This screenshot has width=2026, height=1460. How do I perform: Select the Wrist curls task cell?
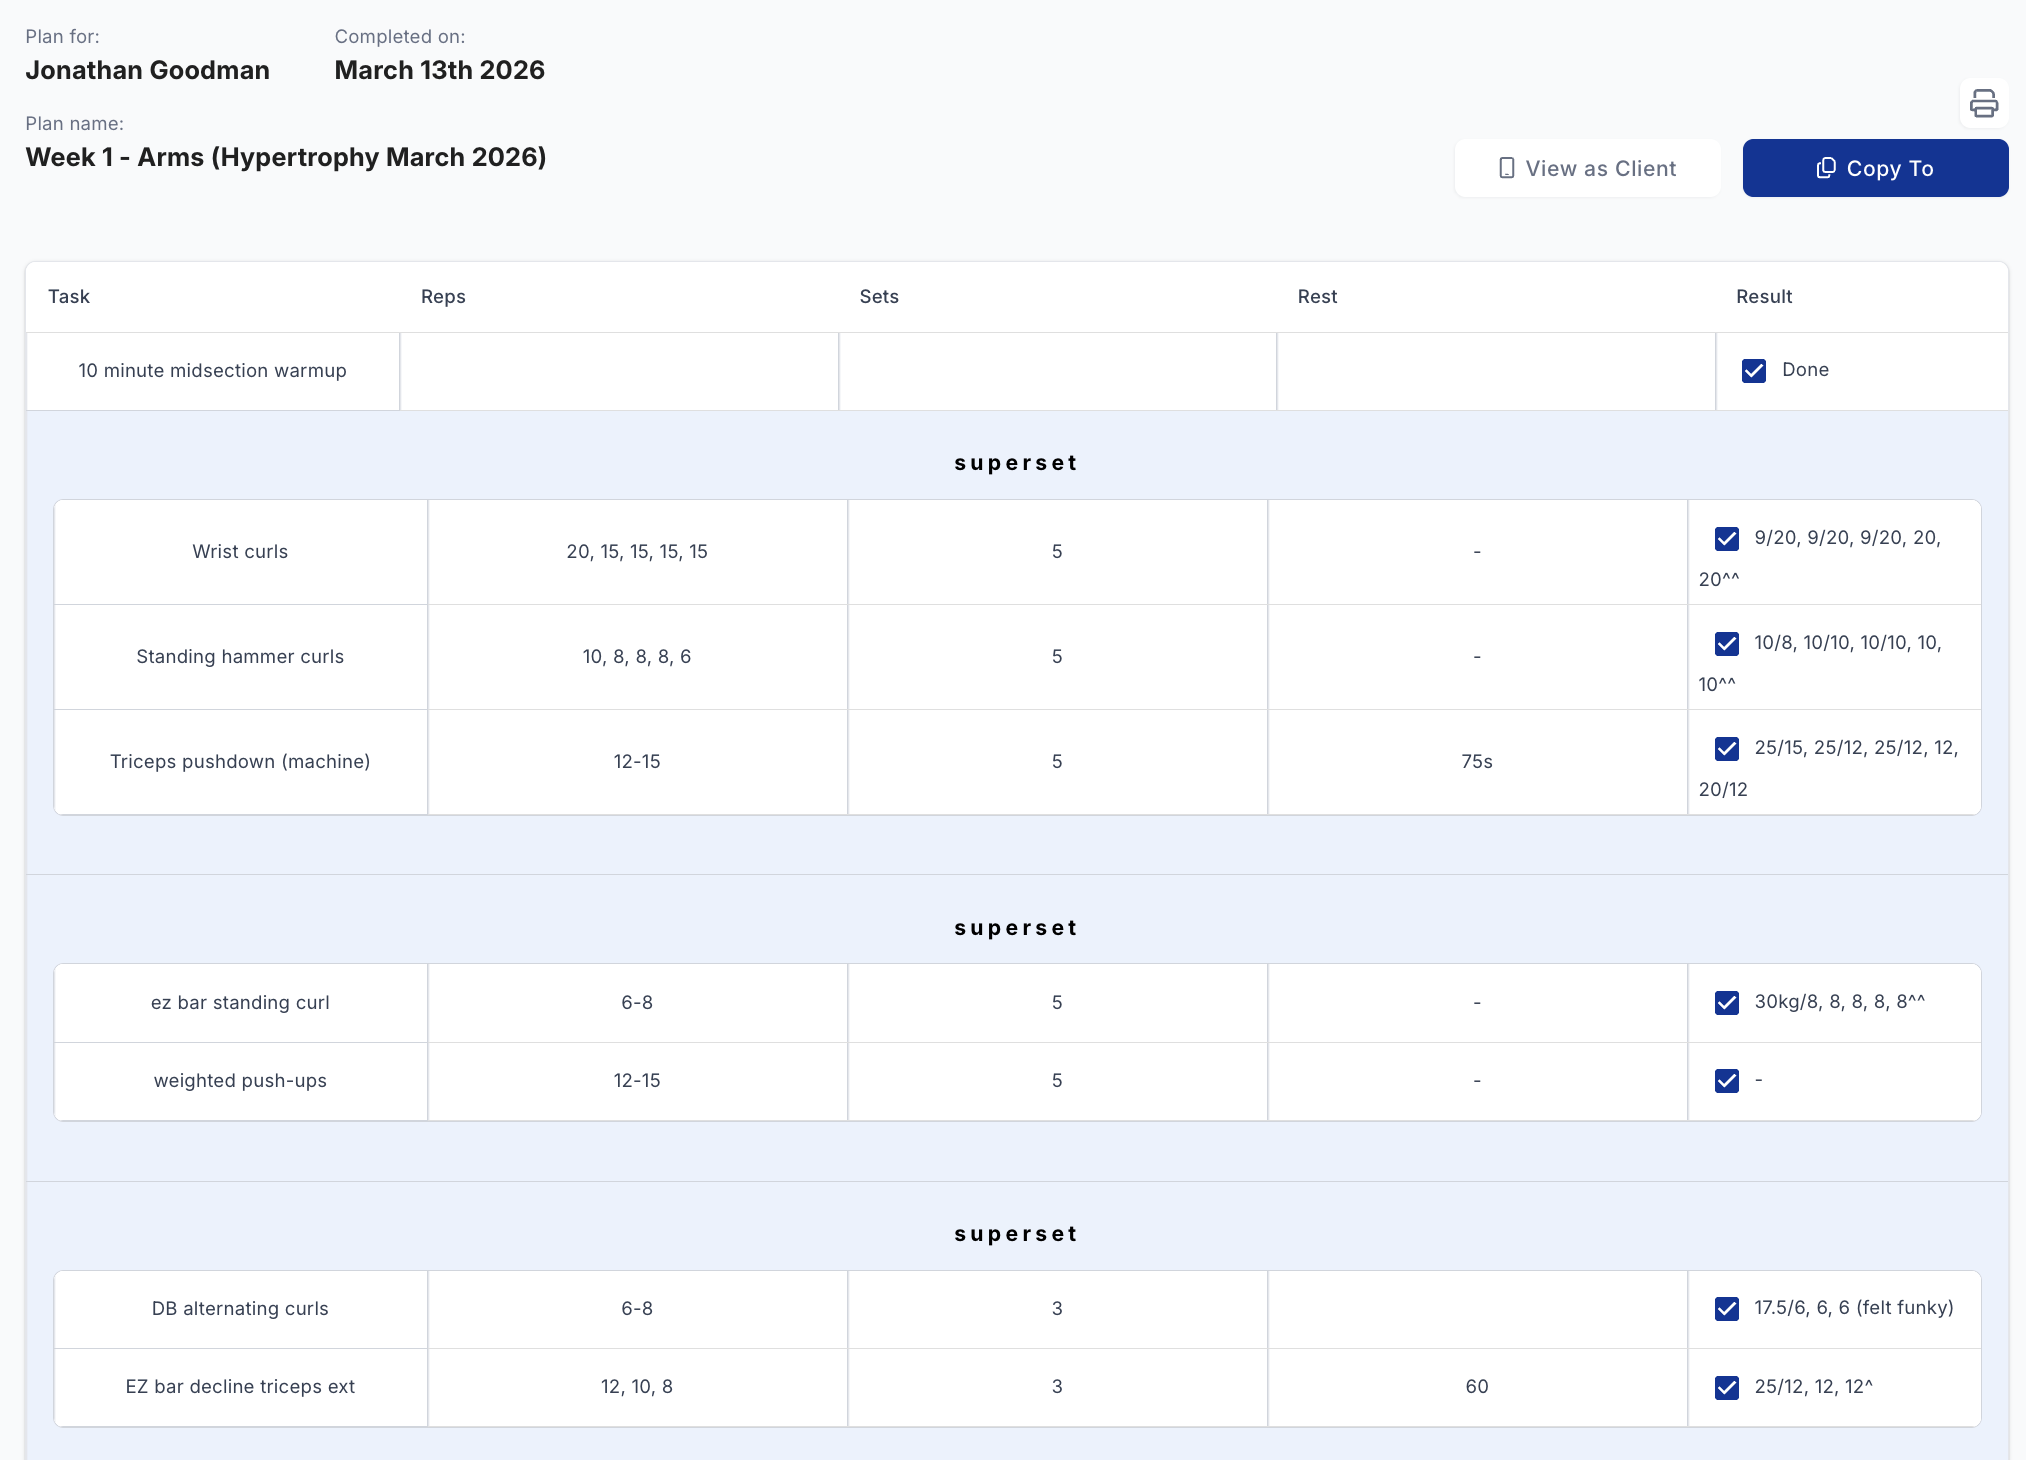(x=240, y=552)
